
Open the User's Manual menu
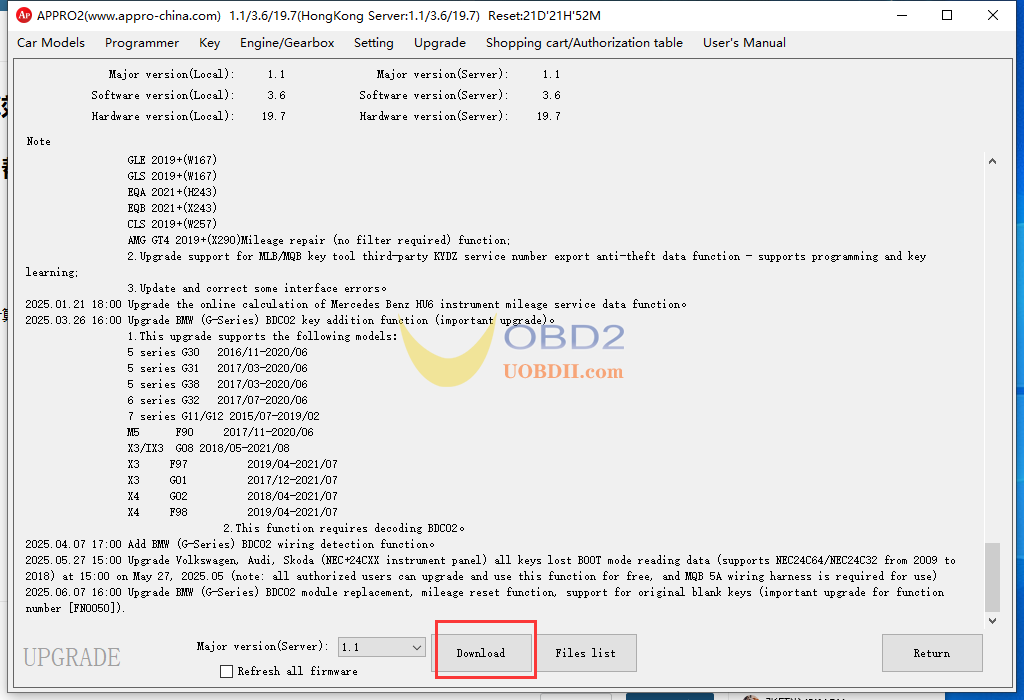point(744,43)
